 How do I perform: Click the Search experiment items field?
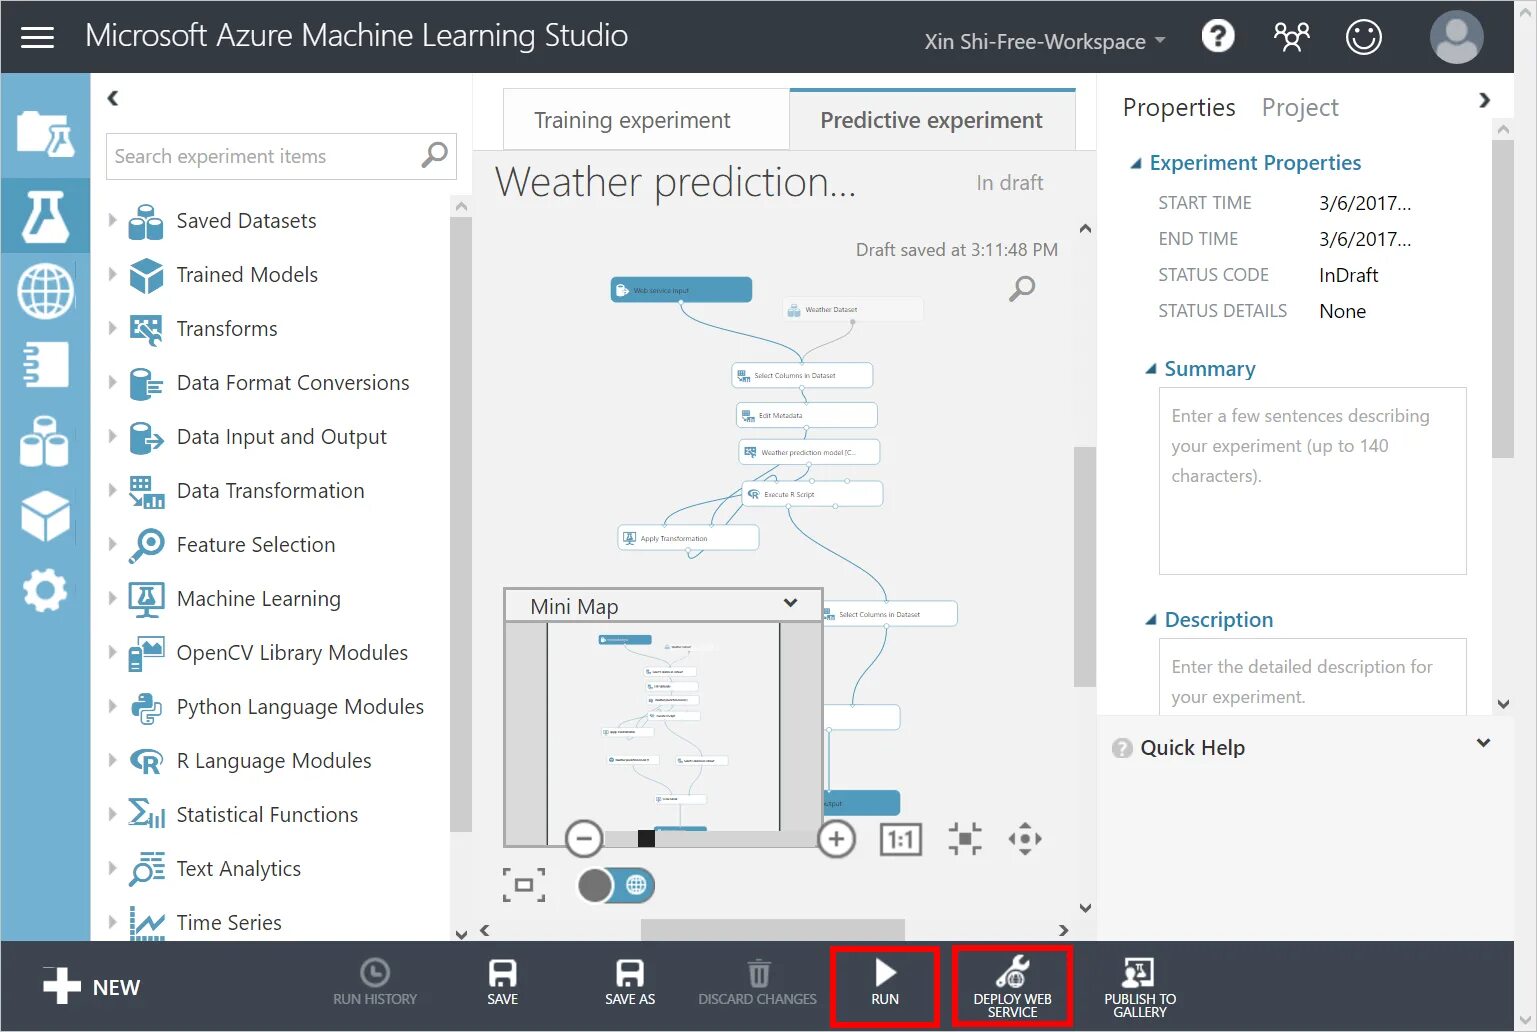tap(281, 156)
